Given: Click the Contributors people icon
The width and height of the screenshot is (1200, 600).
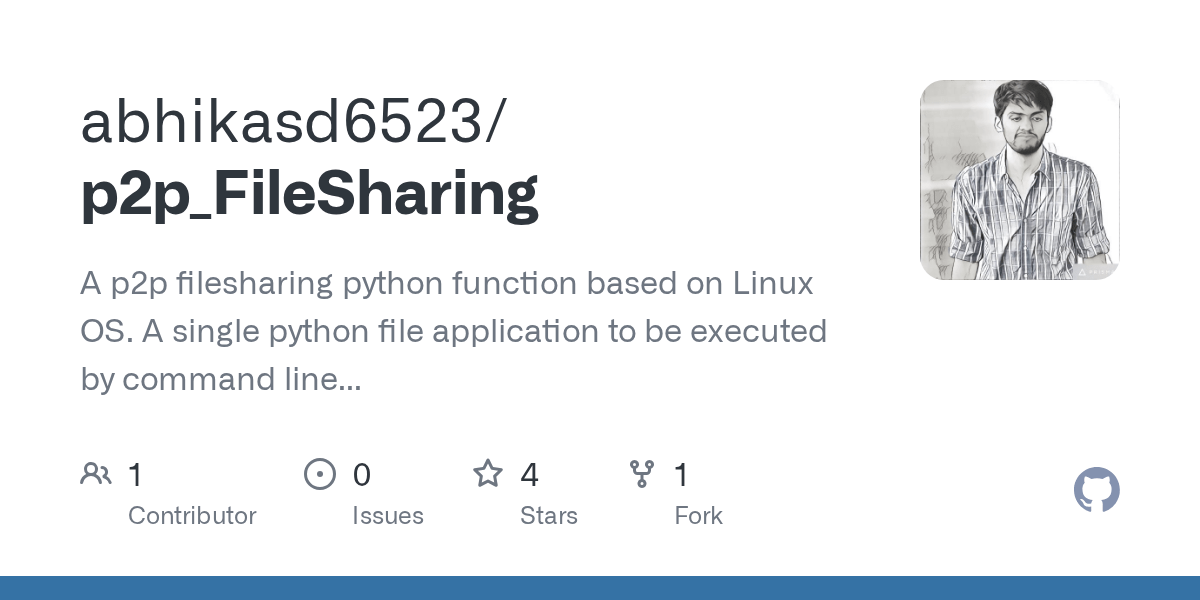Looking at the screenshot, I should coord(96,474).
